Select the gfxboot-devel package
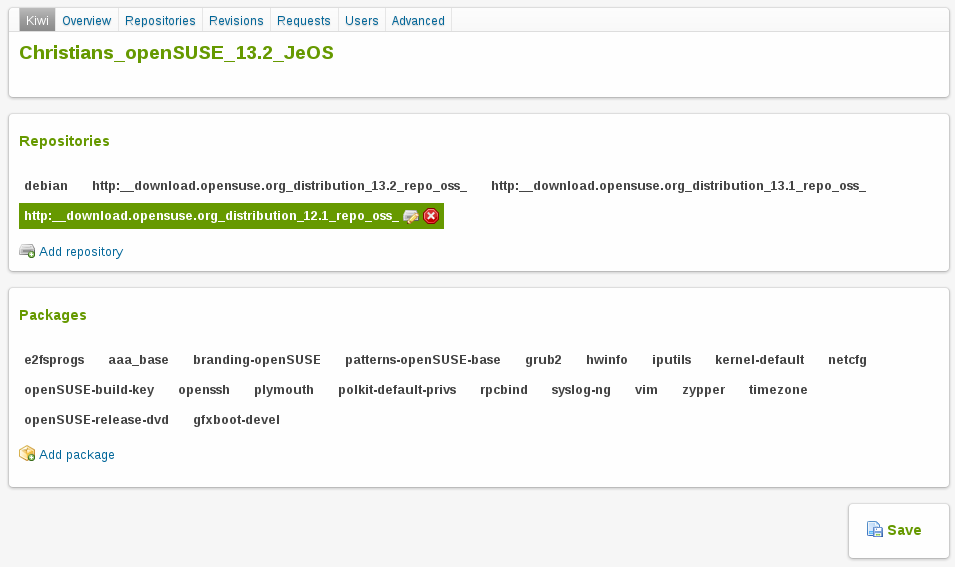 (x=236, y=420)
